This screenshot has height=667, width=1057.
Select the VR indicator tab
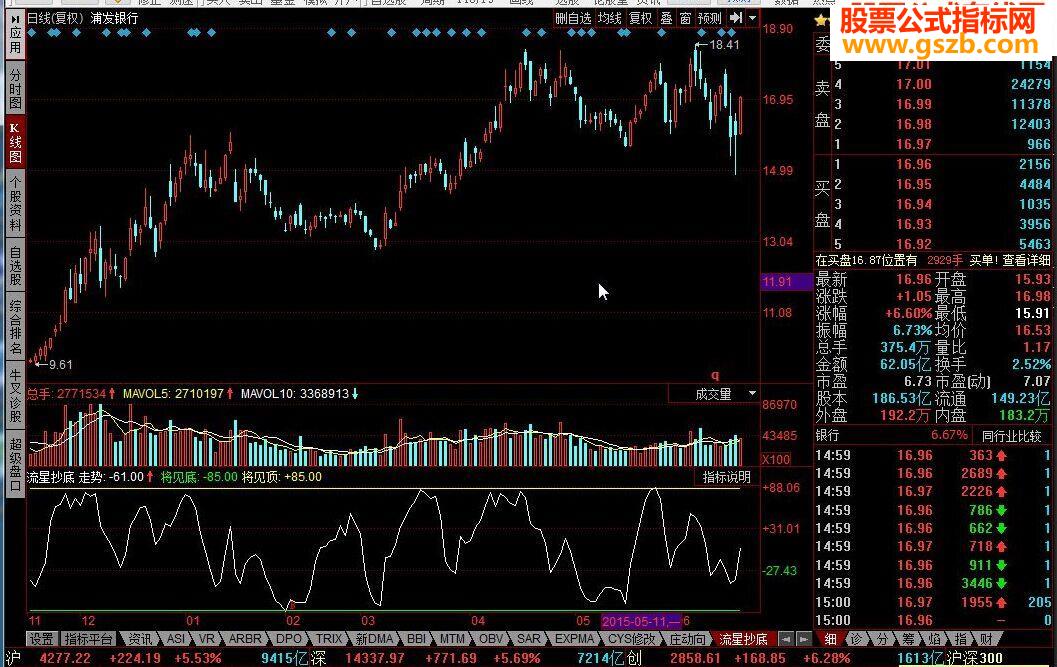tap(206, 639)
